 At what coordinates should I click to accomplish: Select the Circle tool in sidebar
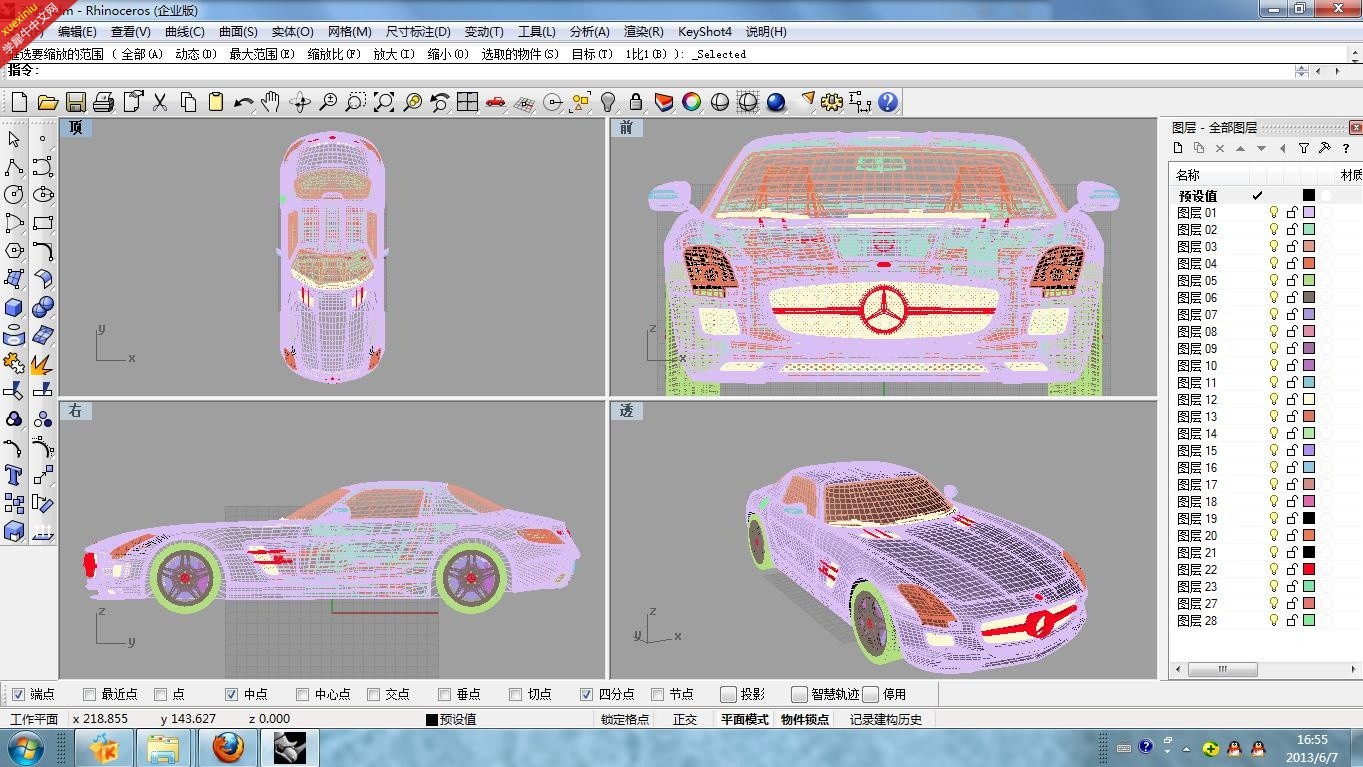pyautogui.click(x=14, y=195)
